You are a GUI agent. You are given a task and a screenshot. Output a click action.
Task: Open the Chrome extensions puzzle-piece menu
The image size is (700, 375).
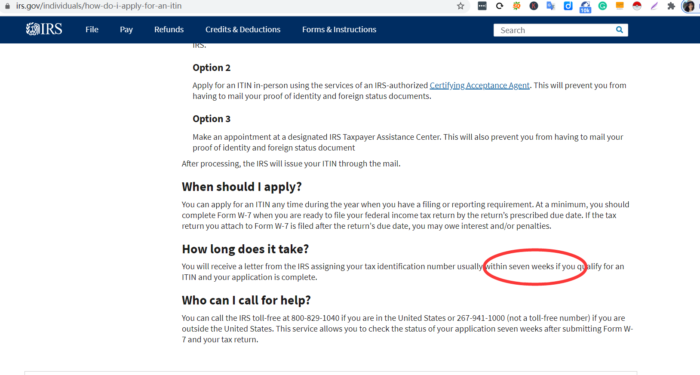(x=671, y=6)
